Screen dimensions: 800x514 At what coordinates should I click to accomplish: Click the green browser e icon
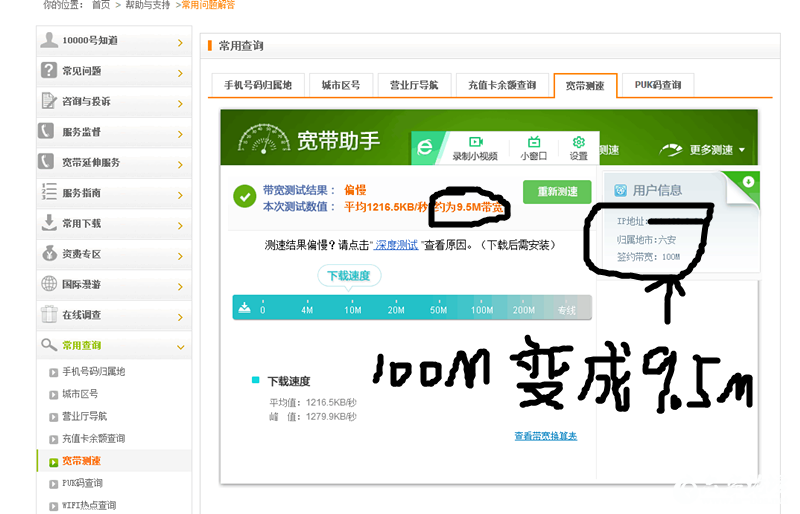425,148
